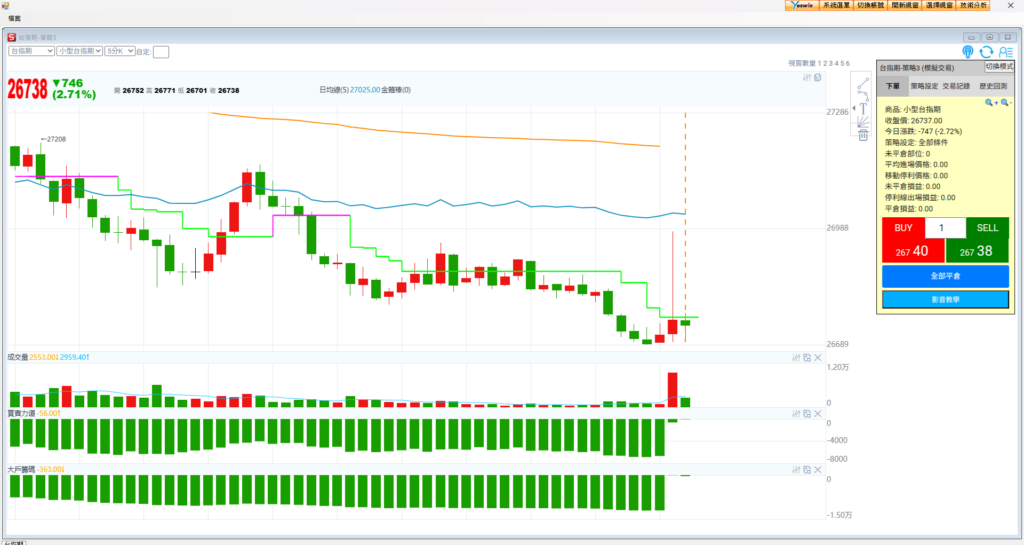
Task: Click the 自定 custom input field
Action: click(161, 51)
